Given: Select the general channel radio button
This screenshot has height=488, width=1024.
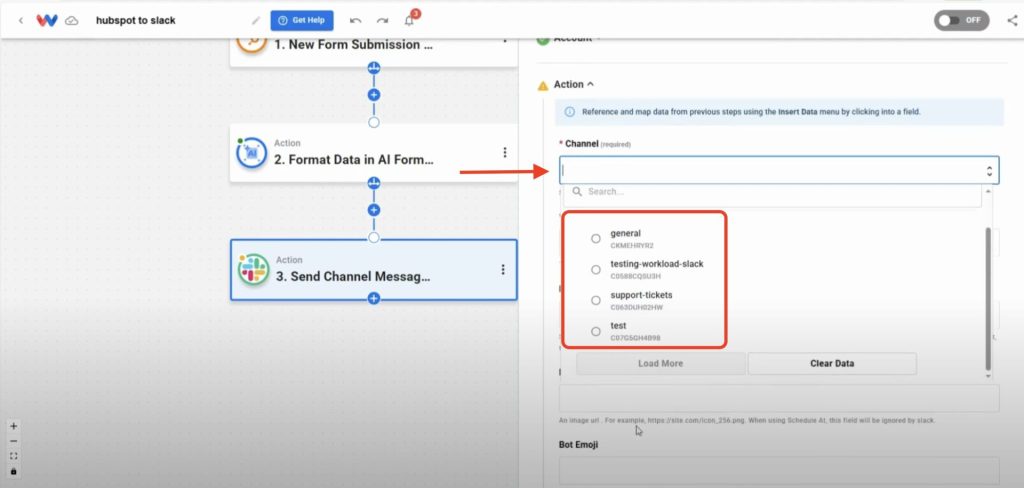Looking at the screenshot, I should (596, 238).
